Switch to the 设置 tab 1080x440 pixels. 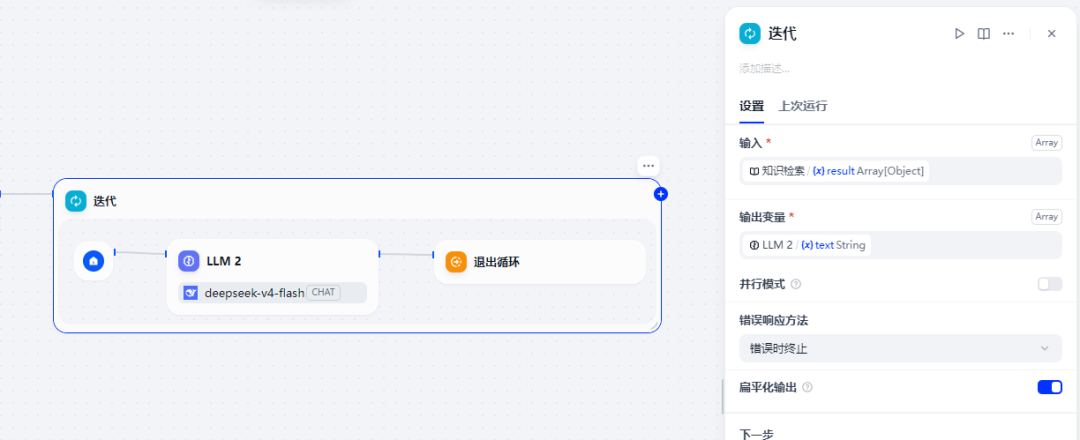tap(751, 106)
